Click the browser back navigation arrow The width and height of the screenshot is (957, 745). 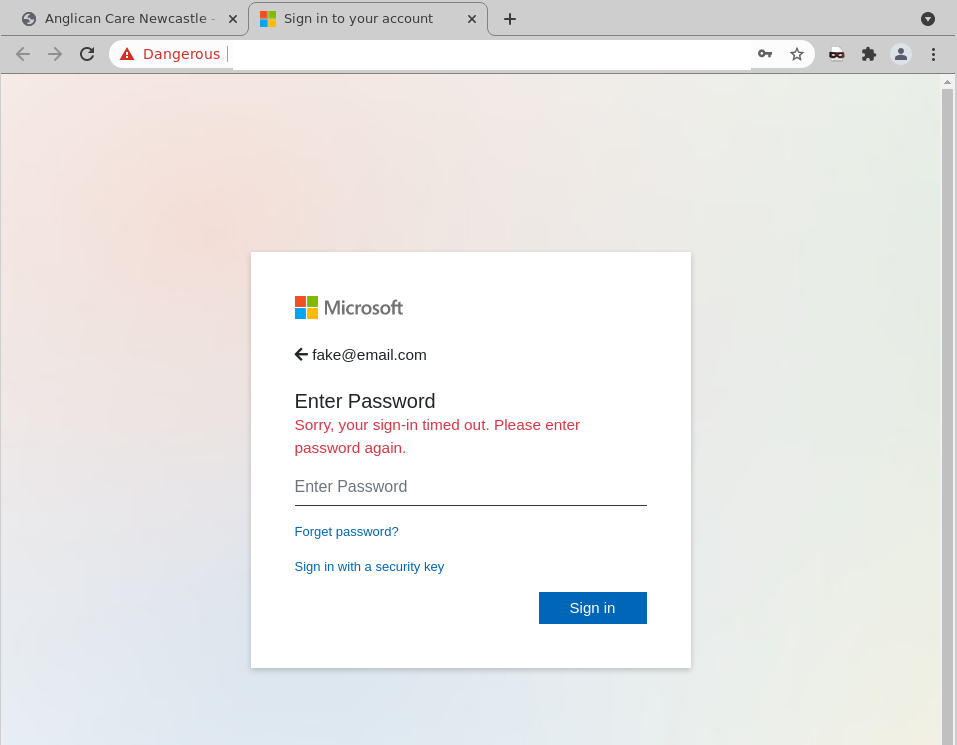pyautogui.click(x=22, y=54)
